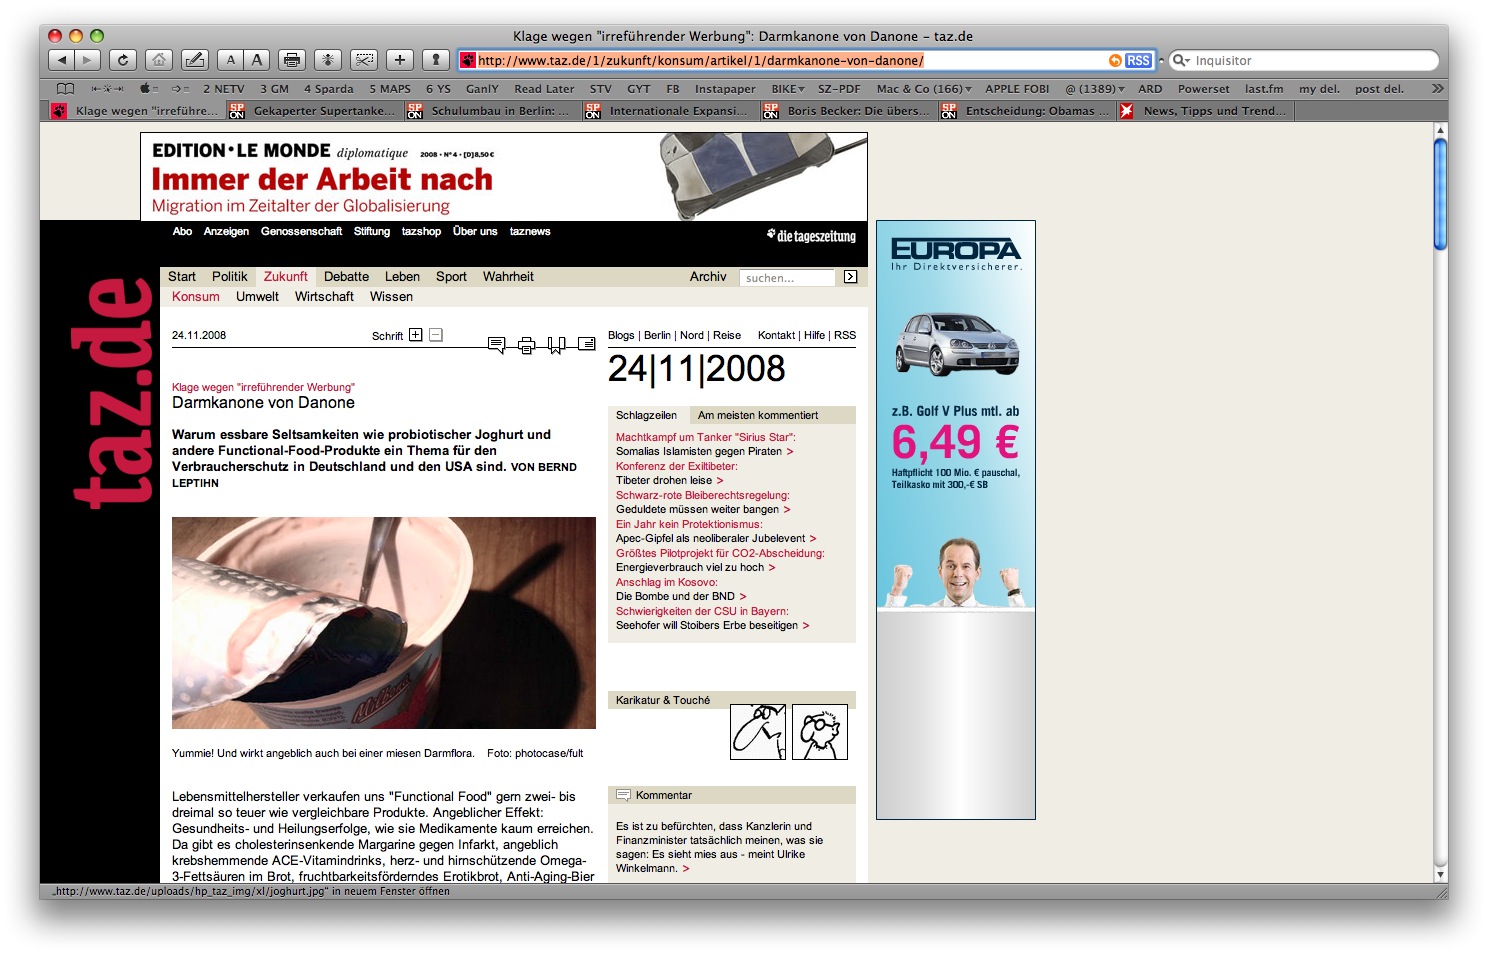Show hidden bookmarks via overflow chevron
Image resolution: width=1488 pixels, height=954 pixels.
pyautogui.click(x=1437, y=89)
